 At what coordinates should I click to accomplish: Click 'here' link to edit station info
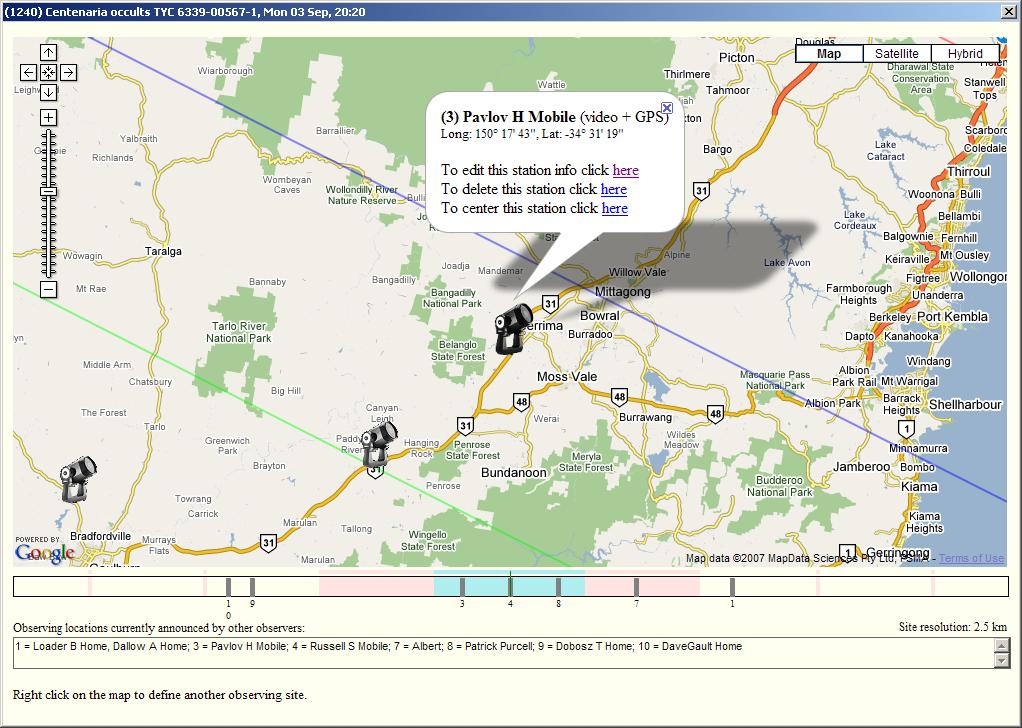click(x=626, y=170)
